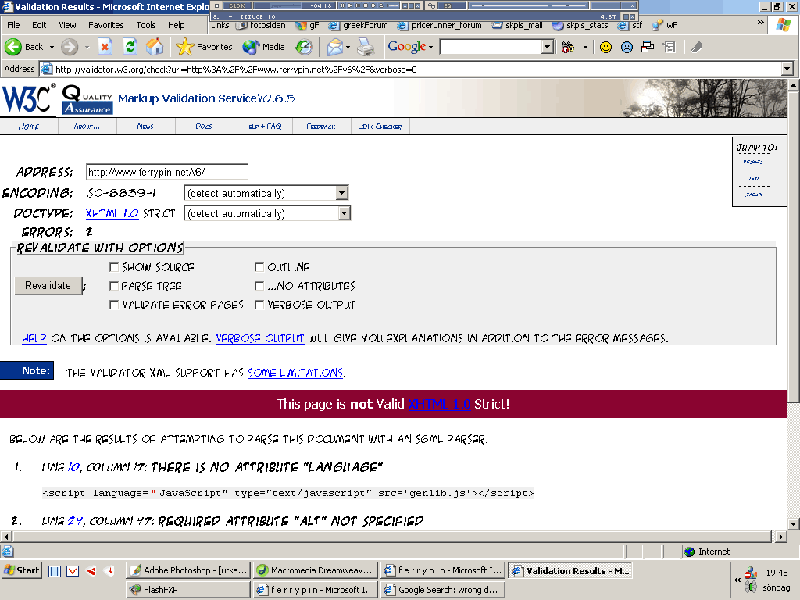Open the Docs navigation tab
Screen dimensions: 800x600
(x=204, y=126)
